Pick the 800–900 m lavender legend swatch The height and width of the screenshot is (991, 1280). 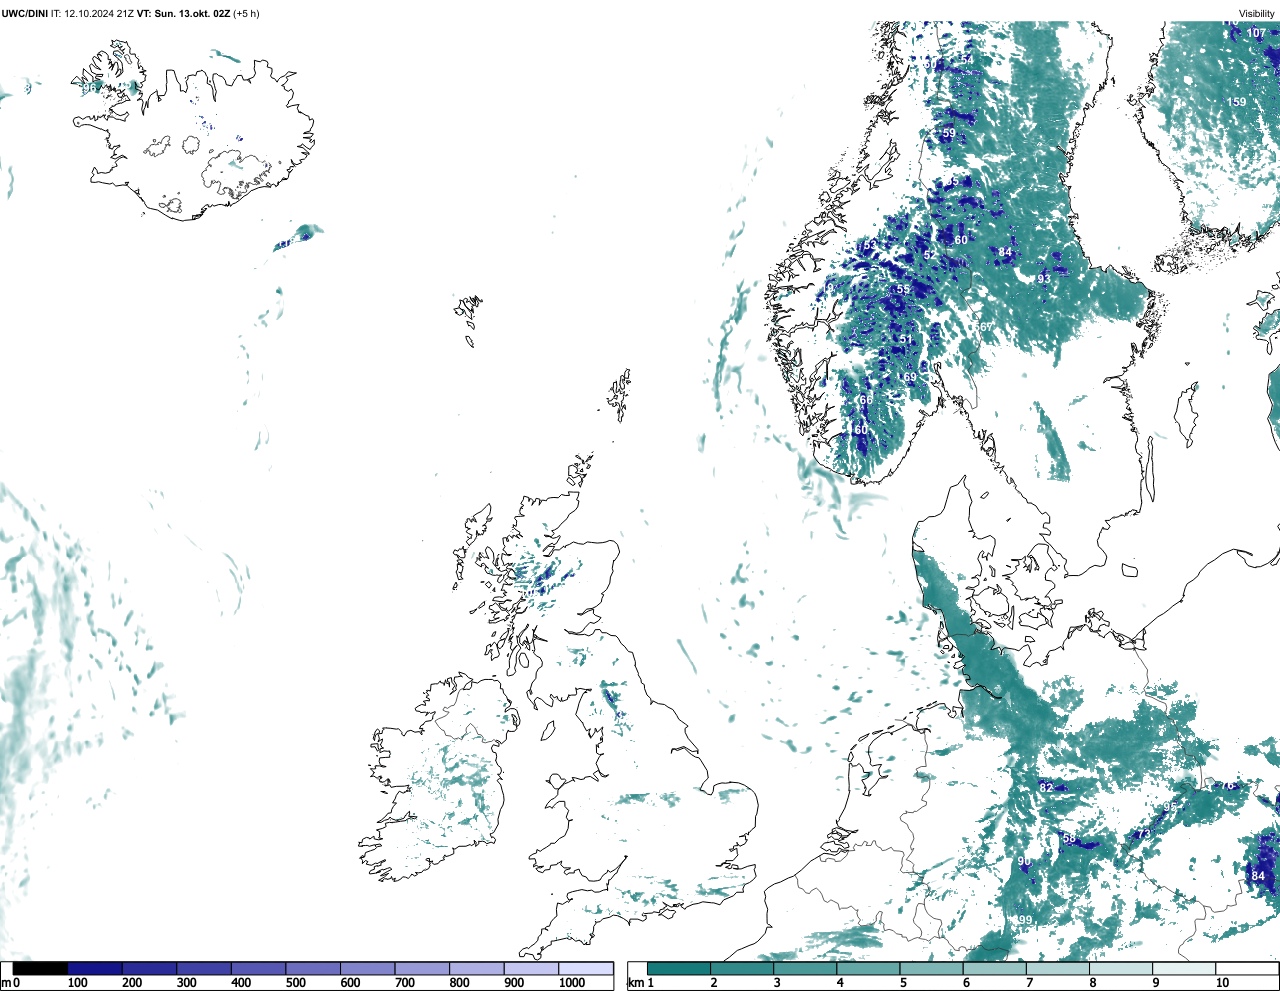coord(477,968)
